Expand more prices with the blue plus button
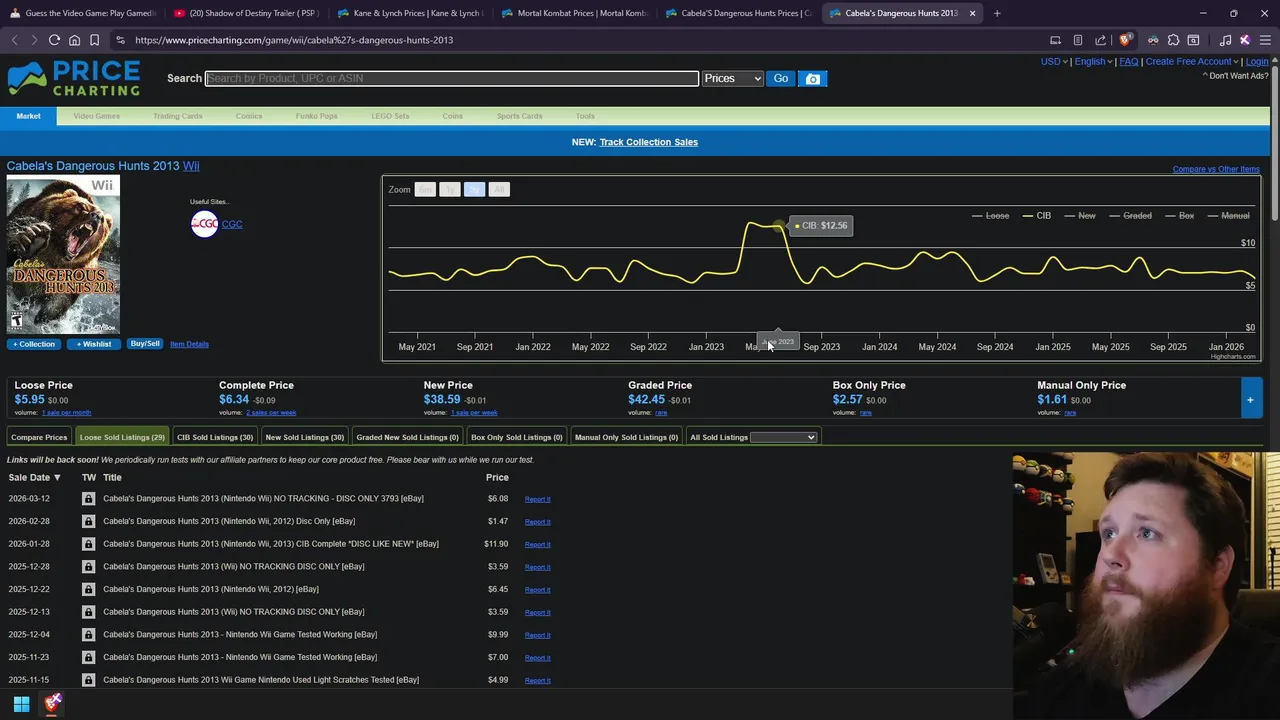The height and width of the screenshot is (720, 1280). pyautogui.click(x=1250, y=399)
